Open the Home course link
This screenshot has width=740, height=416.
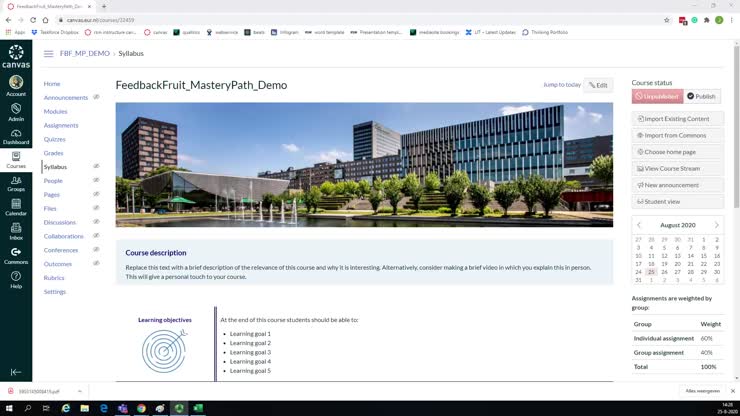[52, 84]
